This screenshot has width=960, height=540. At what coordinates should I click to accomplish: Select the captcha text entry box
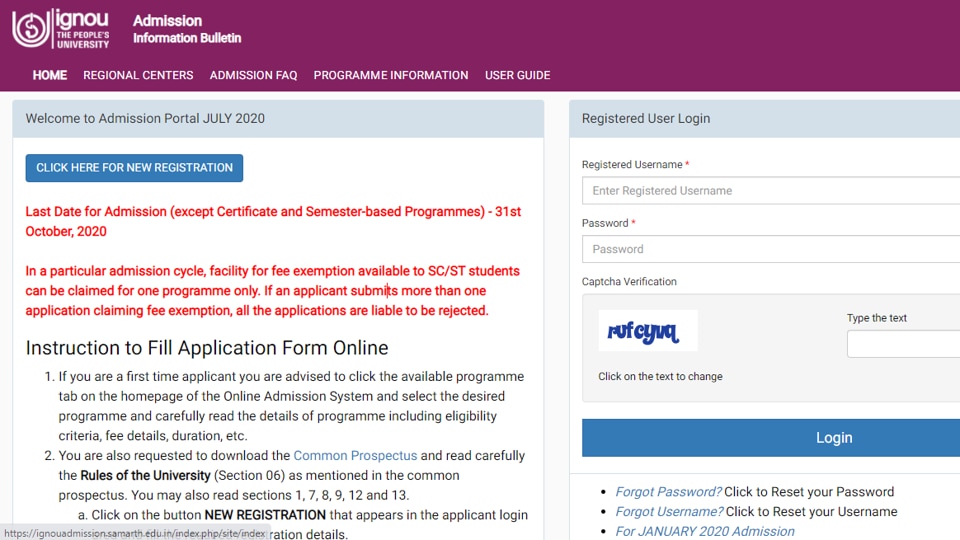tap(903, 344)
